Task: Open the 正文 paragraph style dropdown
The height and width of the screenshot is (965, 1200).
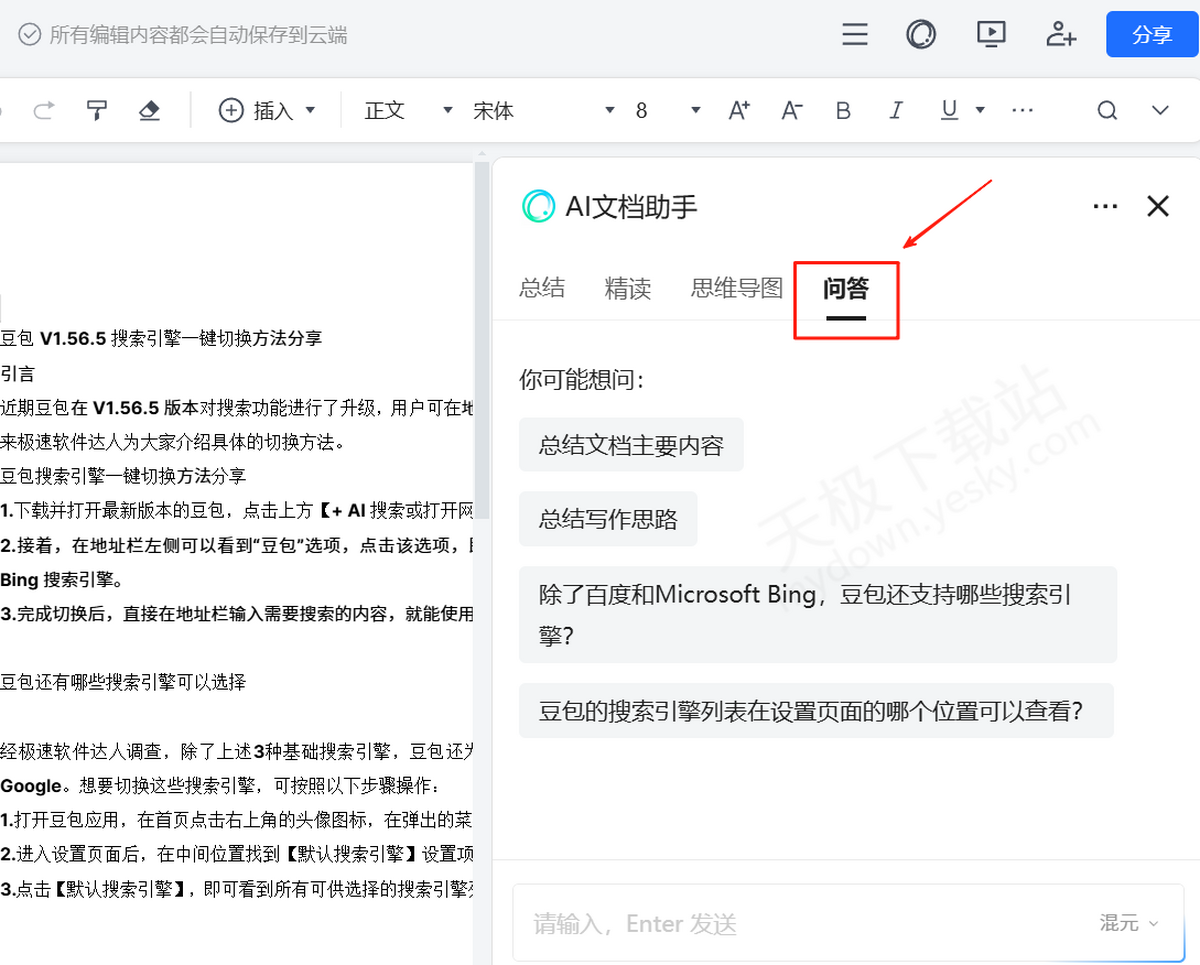Action: coord(409,110)
